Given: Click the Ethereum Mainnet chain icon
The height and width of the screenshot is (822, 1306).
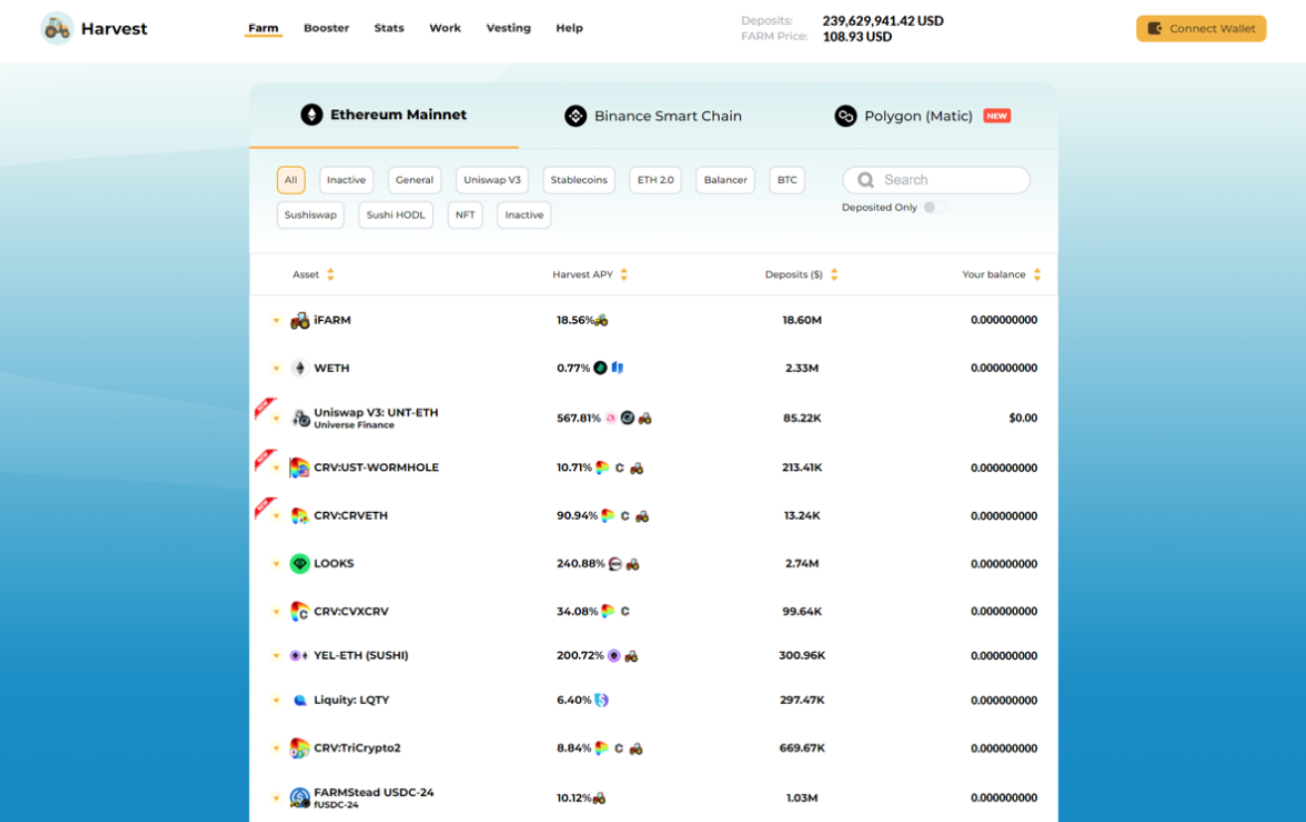Looking at the screenshot, I should 312,114.
